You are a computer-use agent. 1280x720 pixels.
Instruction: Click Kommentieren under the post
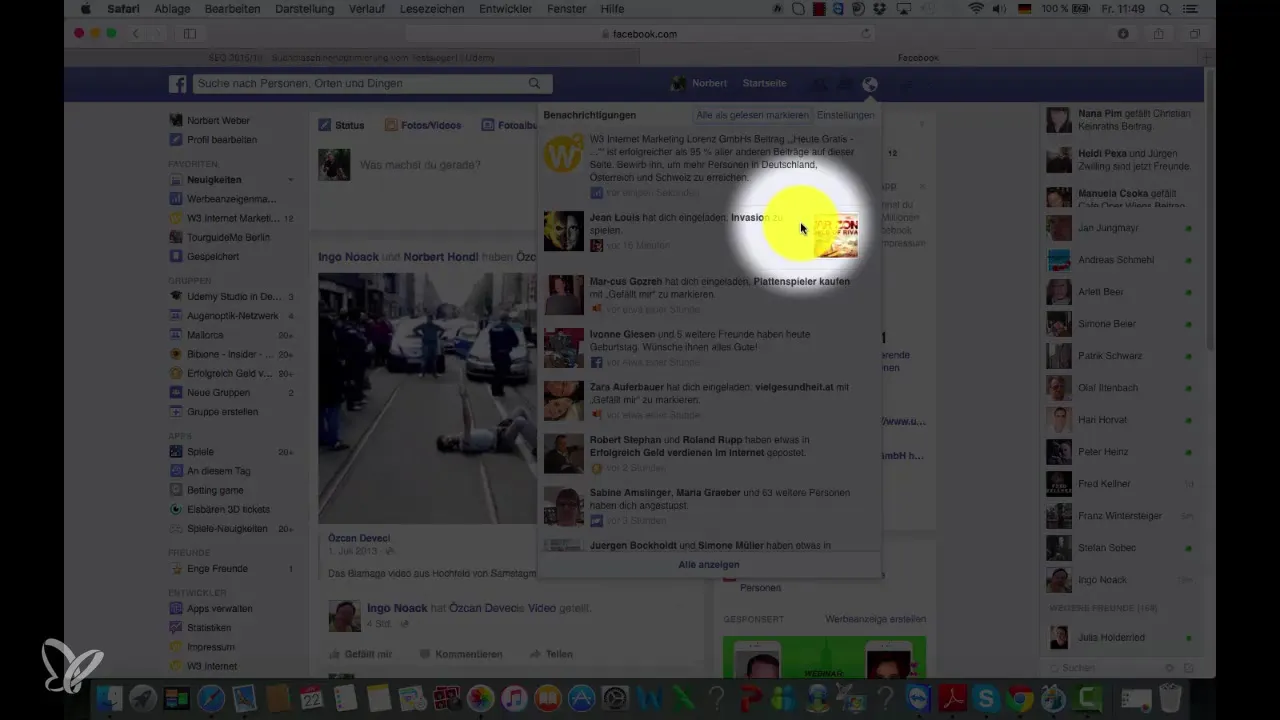point(461,654)
